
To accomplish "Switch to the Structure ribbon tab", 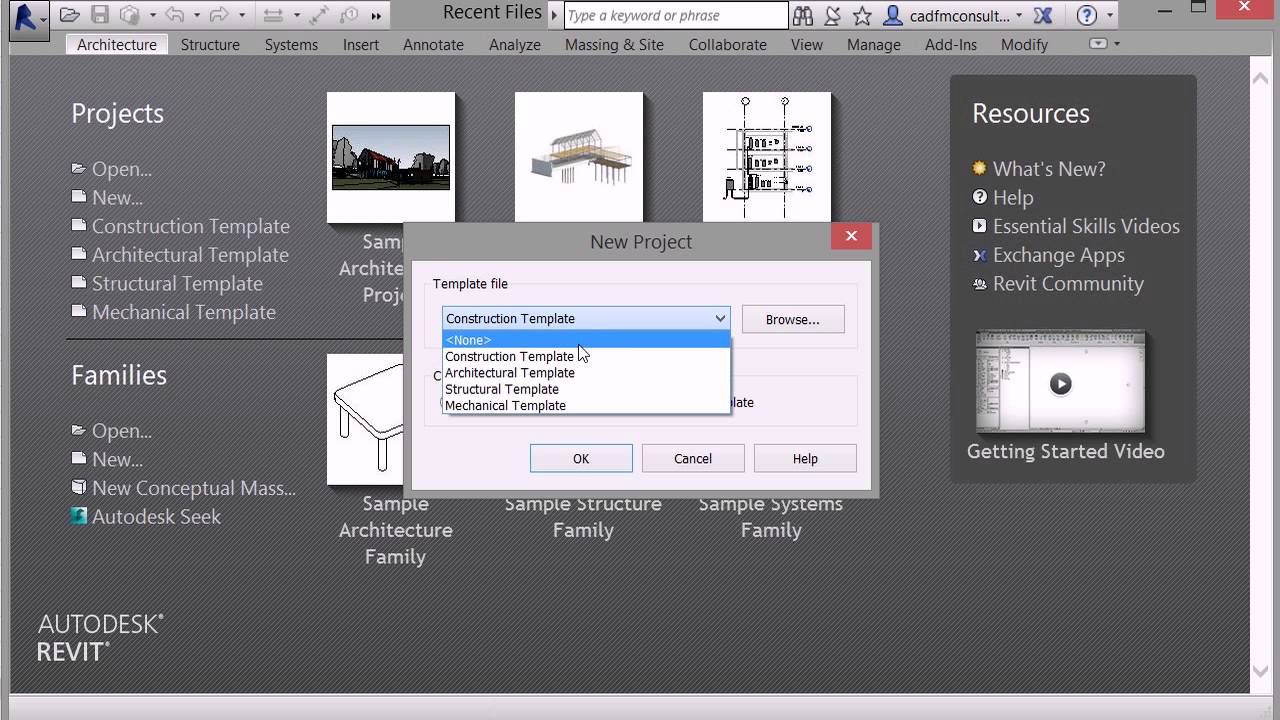I will click(210, 44).
